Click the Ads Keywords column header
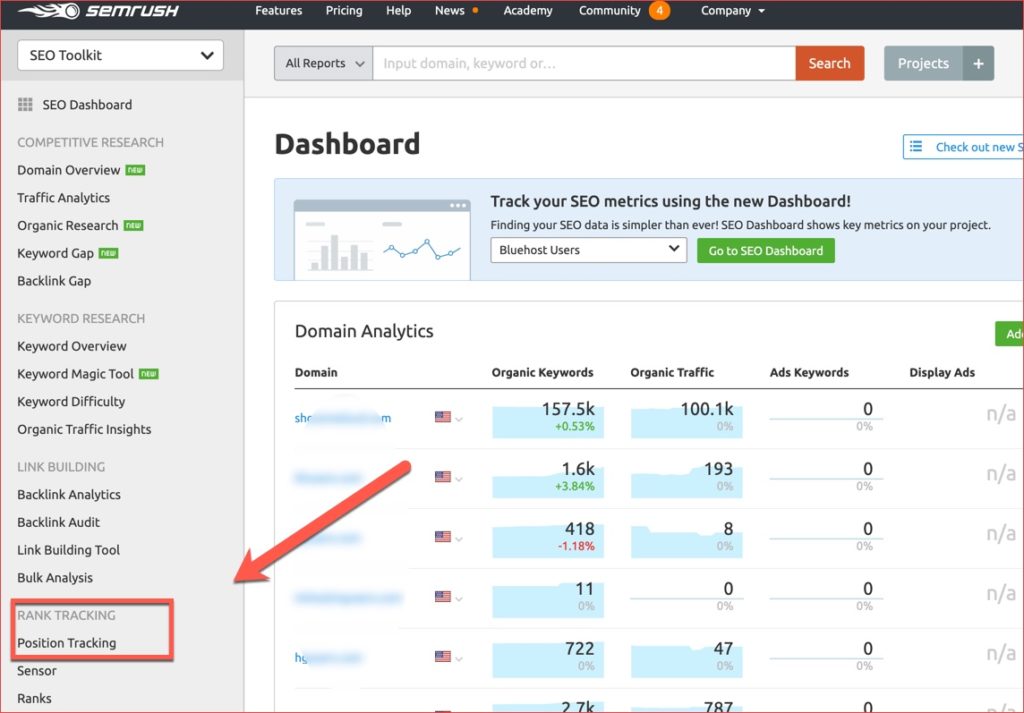 [809, 372]
